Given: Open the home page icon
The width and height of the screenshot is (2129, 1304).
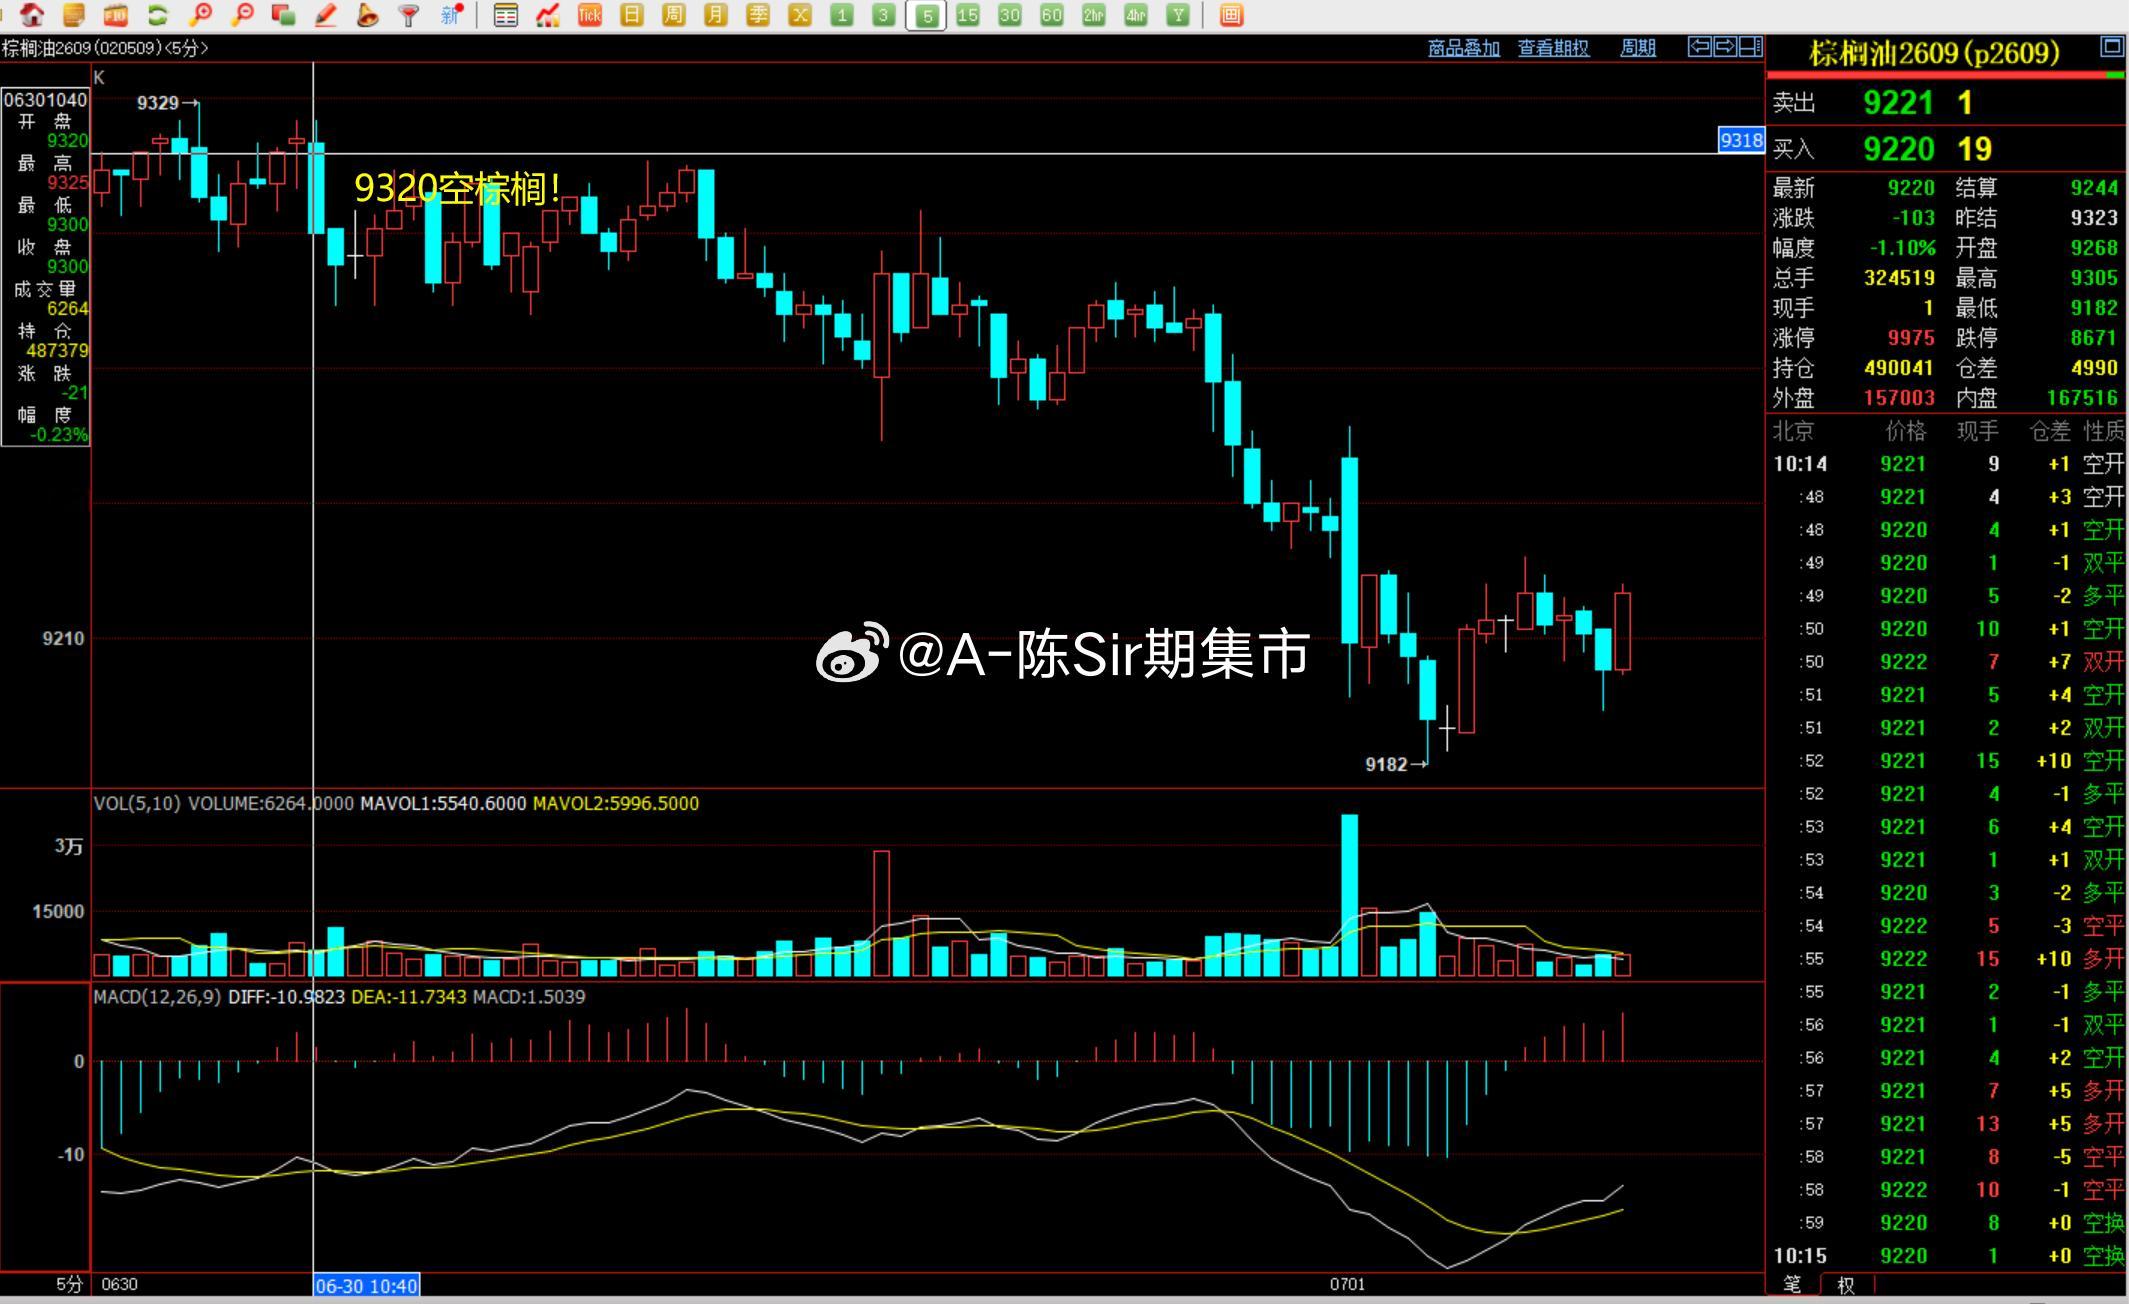Looking at the screenshot, I should (32, 15).
